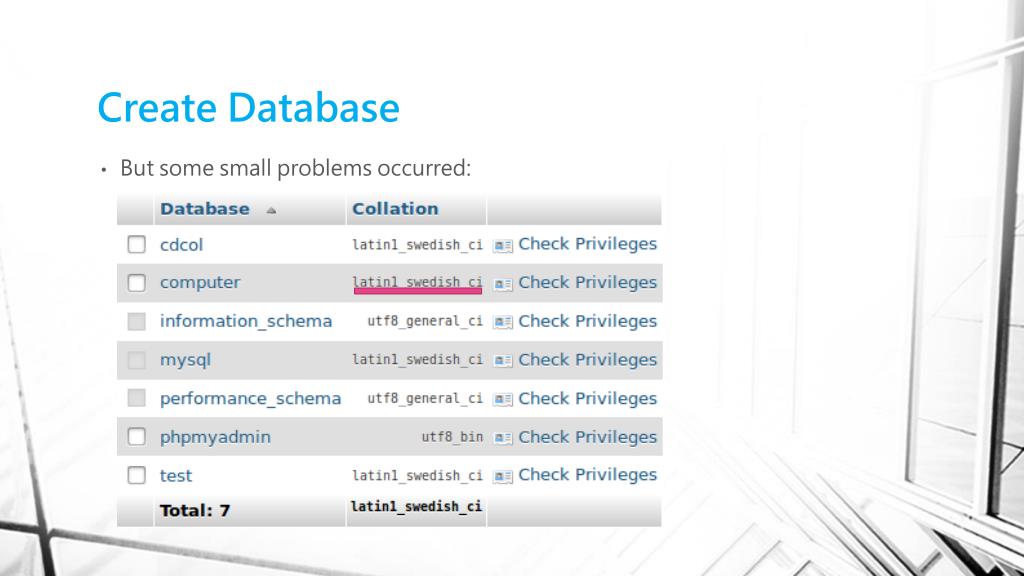Image resolution: width=1024 pixels, height=576 pixels.
Task: Check Privileges link for computer
Action: tap(588, 282)
